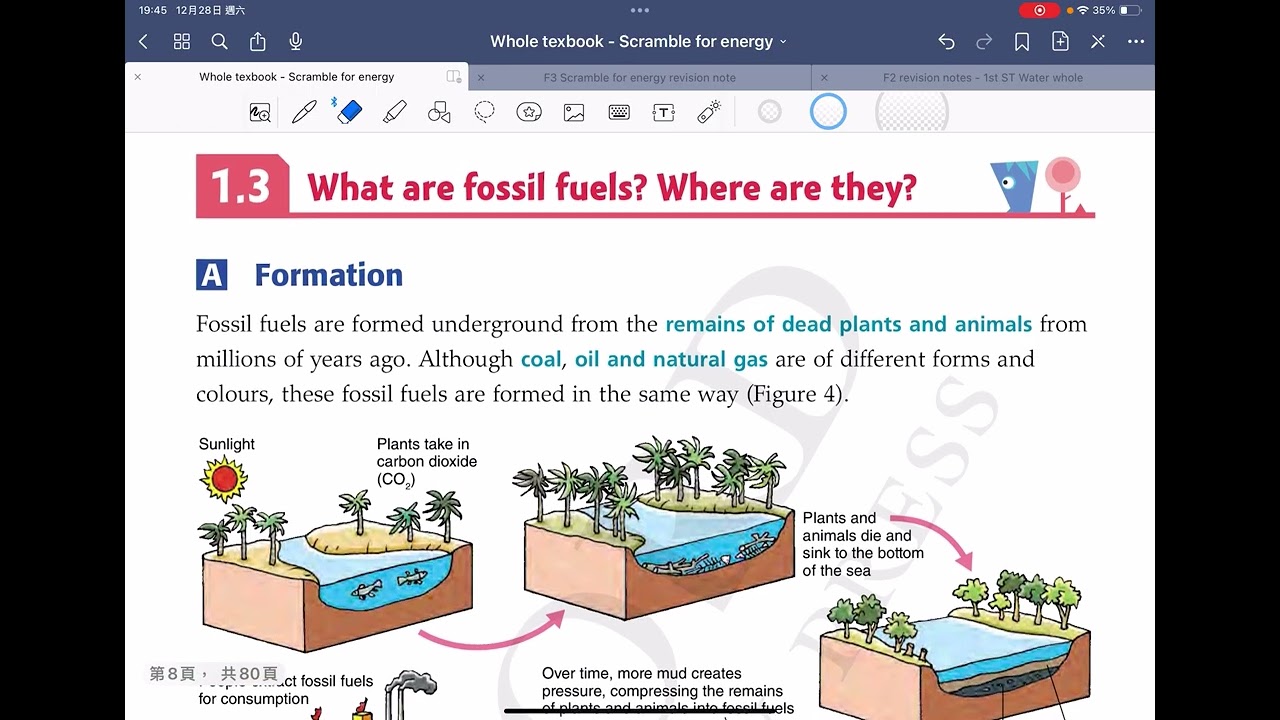The width and height of the screenshot is (1280, 720).
Task: Select the Pen tool
Action: click(304, 112)
